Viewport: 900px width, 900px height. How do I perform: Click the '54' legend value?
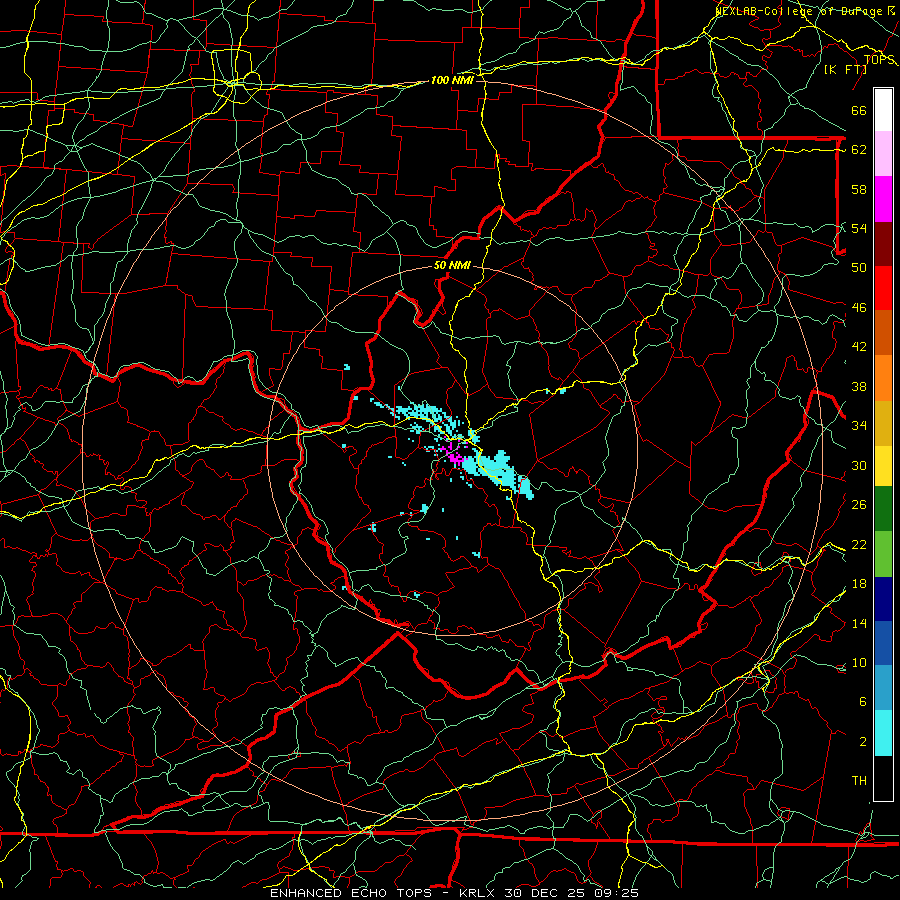[x=859, y=228]
